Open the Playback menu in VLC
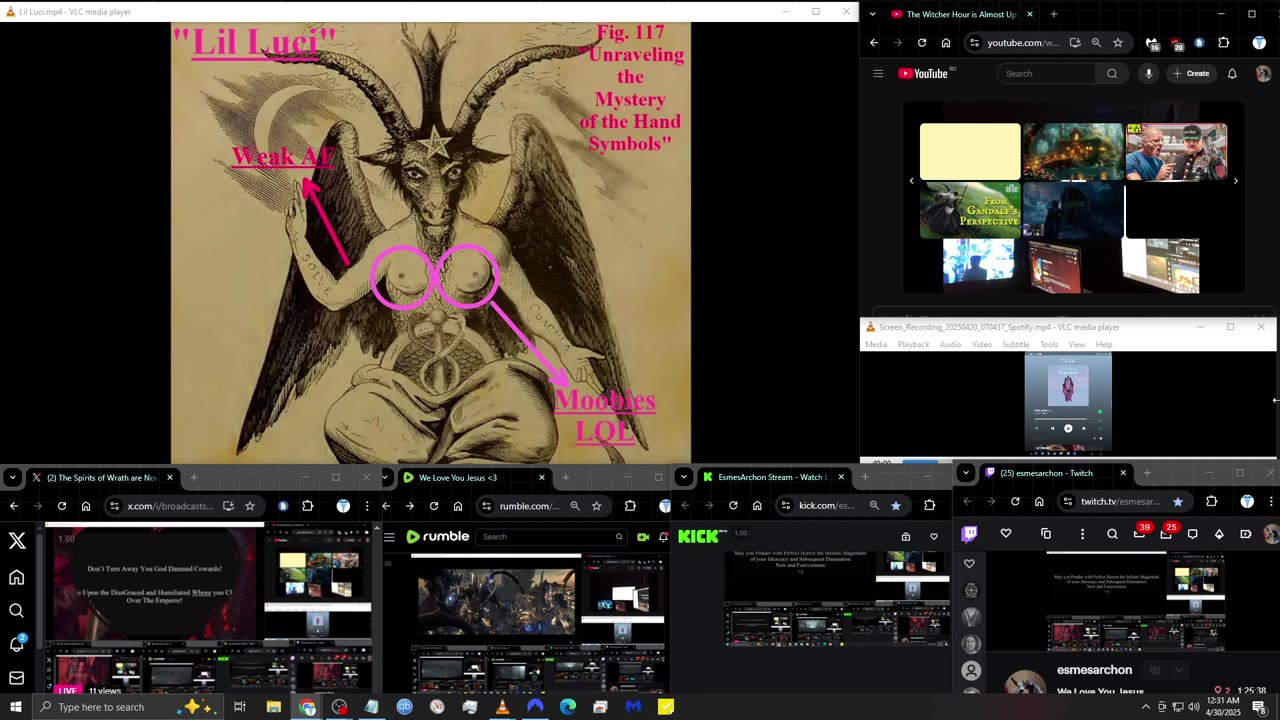Viewport: 1280px width, 720px height. point(913,344)
